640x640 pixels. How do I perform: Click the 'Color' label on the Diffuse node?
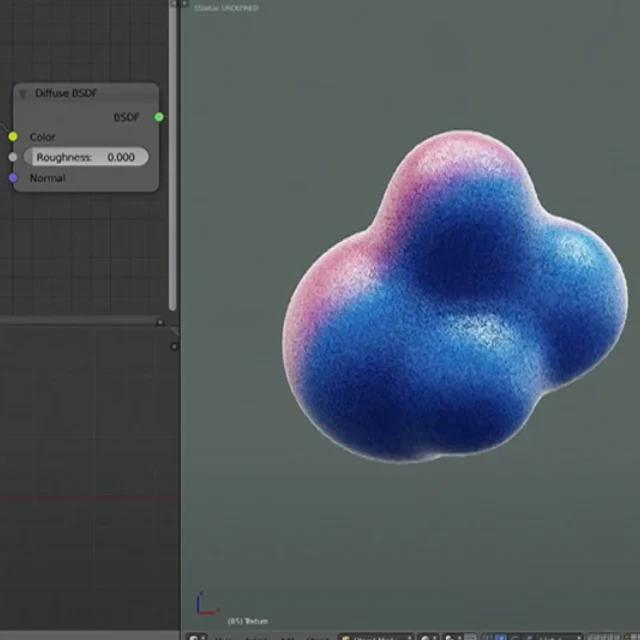tap(42, 137)
